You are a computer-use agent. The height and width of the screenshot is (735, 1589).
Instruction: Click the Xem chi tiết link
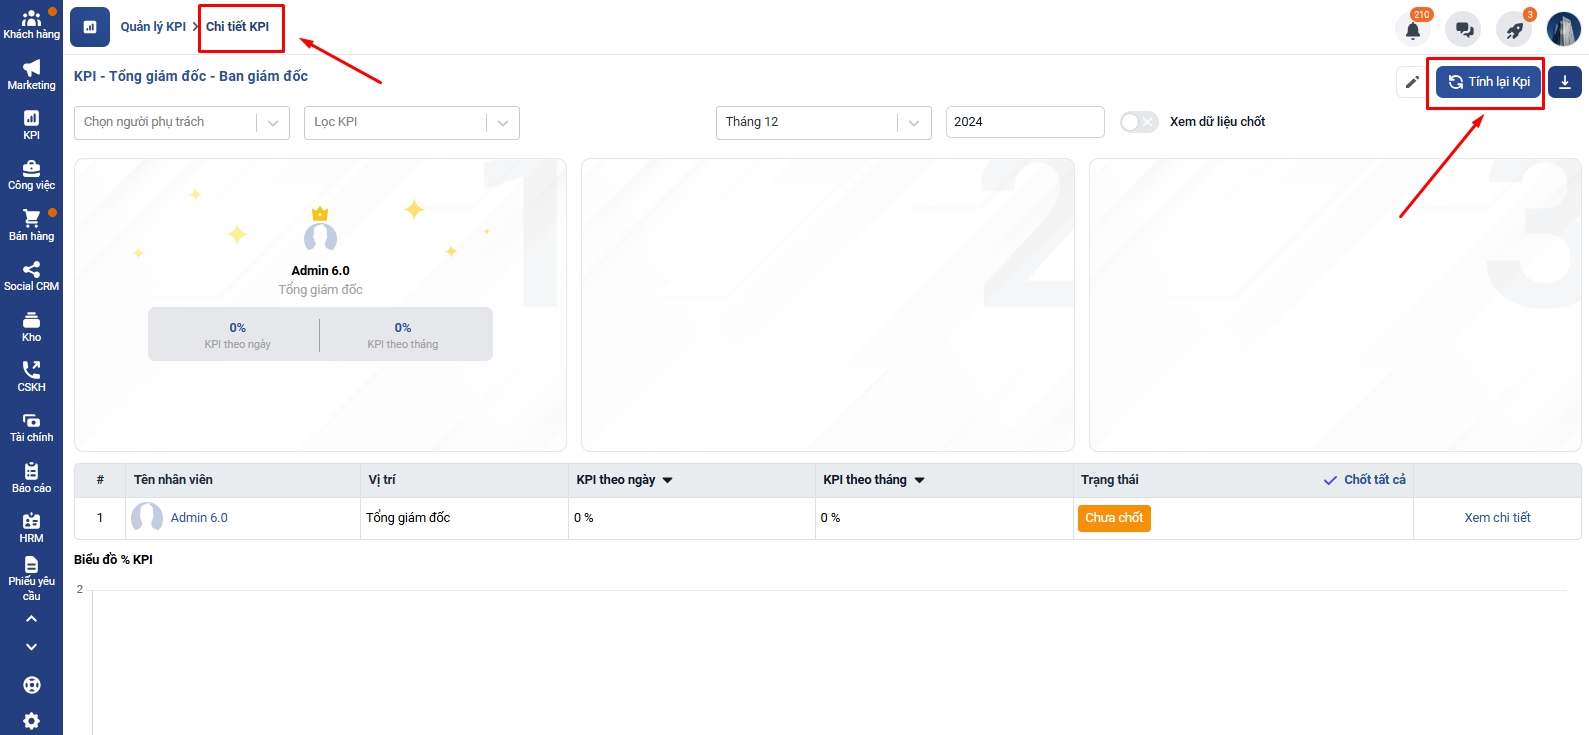tap(1497, 518)
